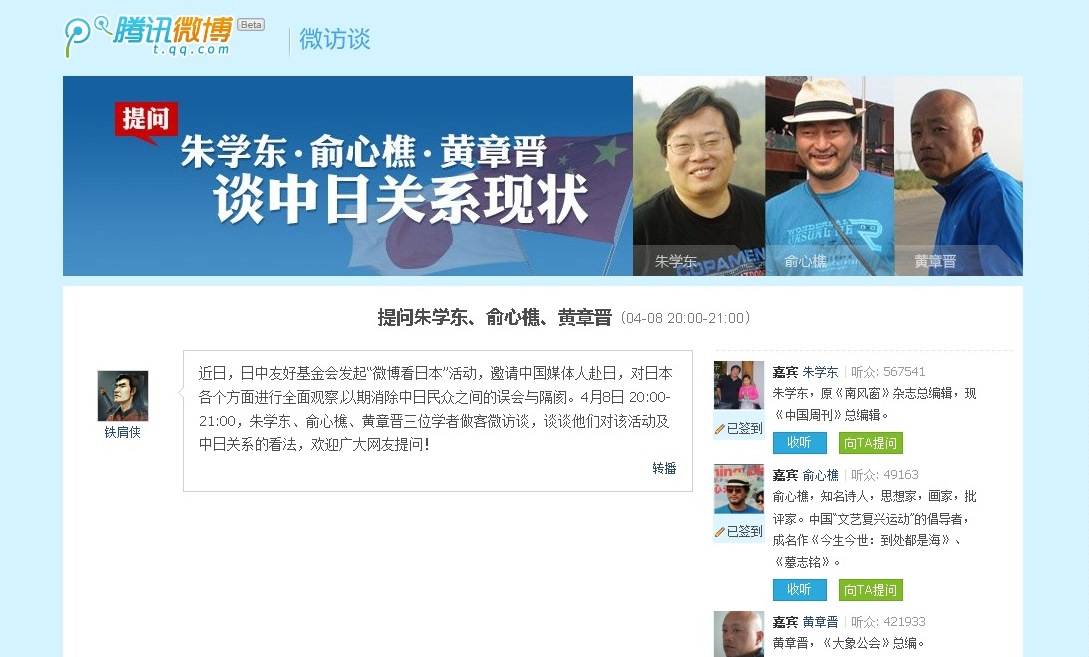This screenshot has width=1089, height=657.
Task: Click the Tencent Weibo logo
Action: [x=148, y=36]
